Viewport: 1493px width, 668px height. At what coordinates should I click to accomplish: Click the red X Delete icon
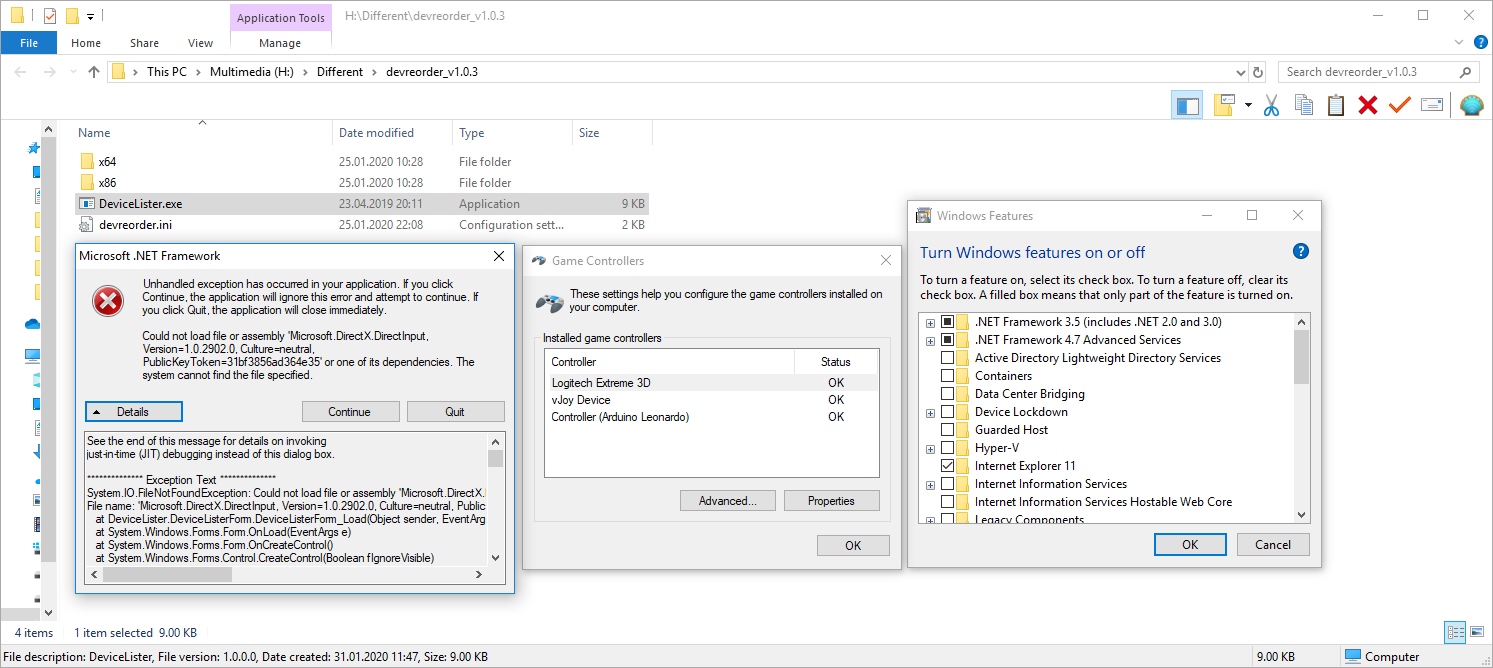click(x=1367, y=105)
